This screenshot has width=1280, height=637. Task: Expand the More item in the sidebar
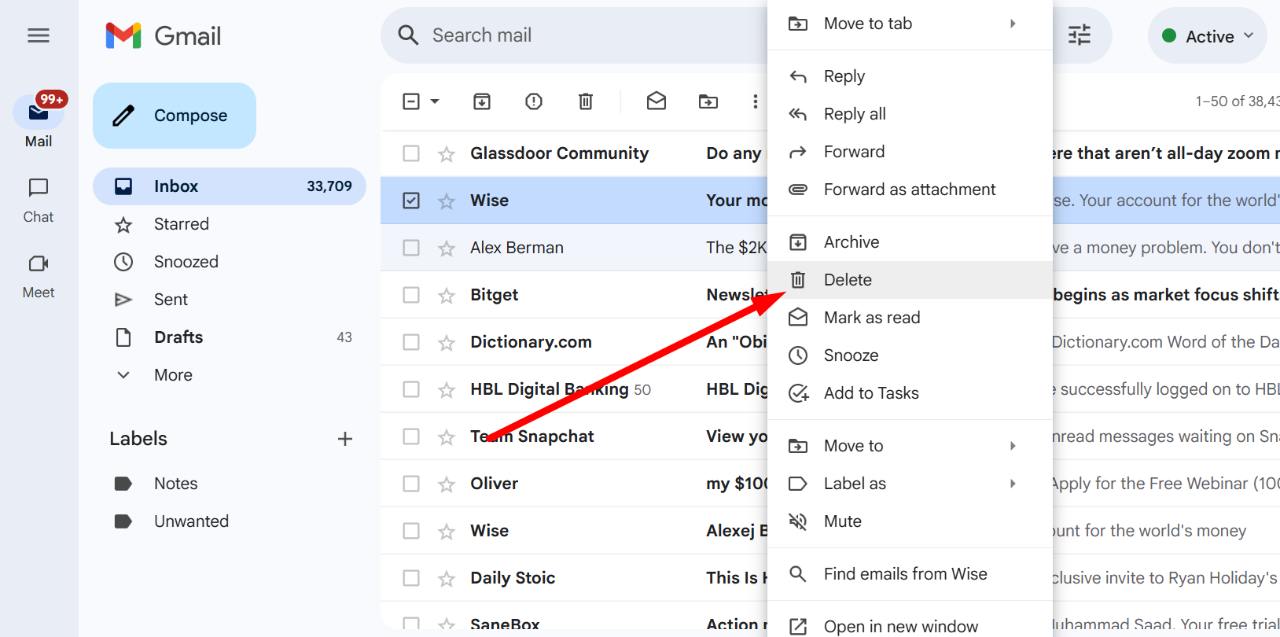click(x=229, y=375)
